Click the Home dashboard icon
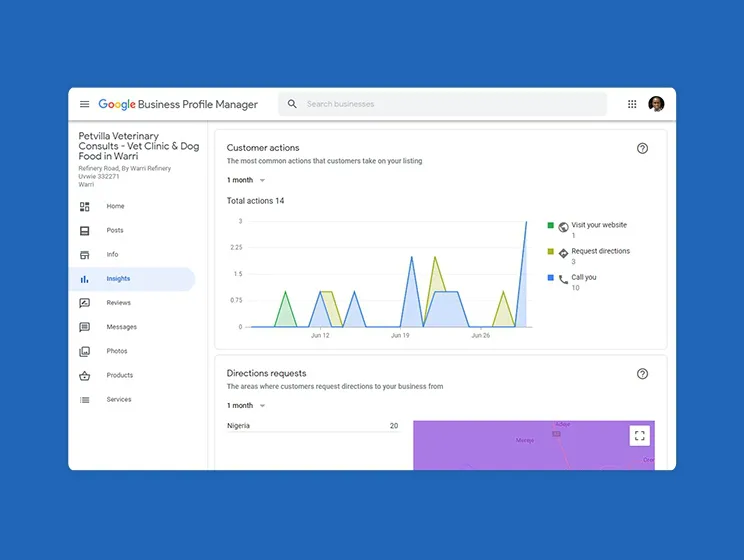Image resolution: width=744 pixels, height=560 pixels. pyautogui.click(x=84, y=206)
